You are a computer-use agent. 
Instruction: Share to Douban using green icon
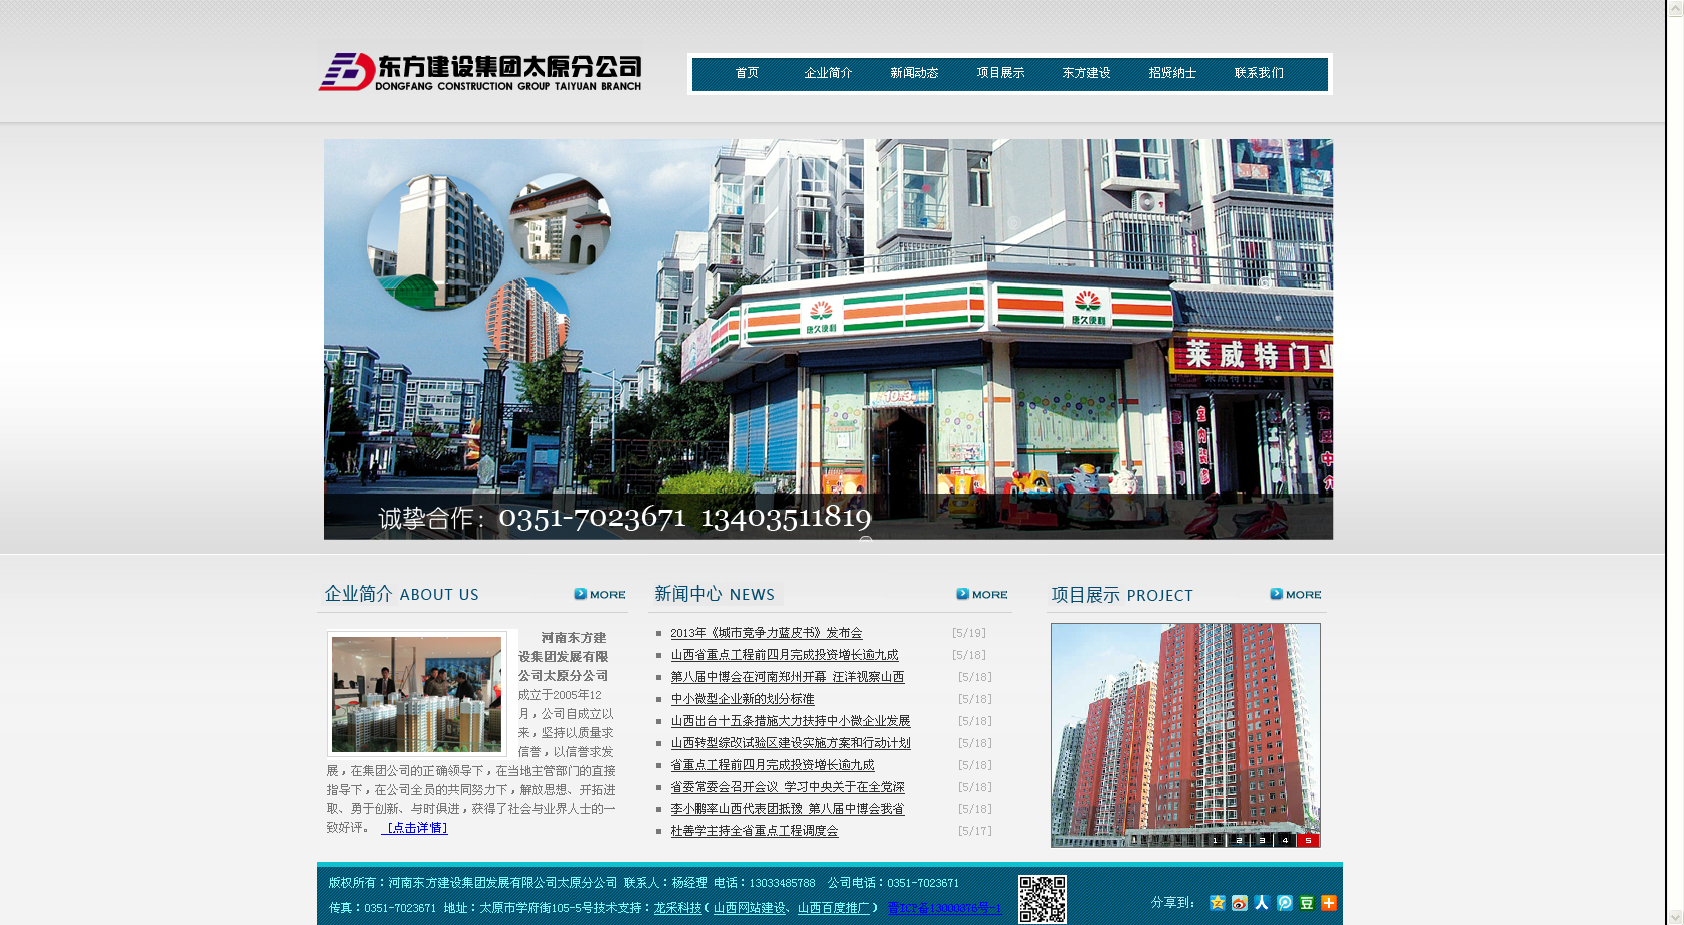click(1307, 903)
